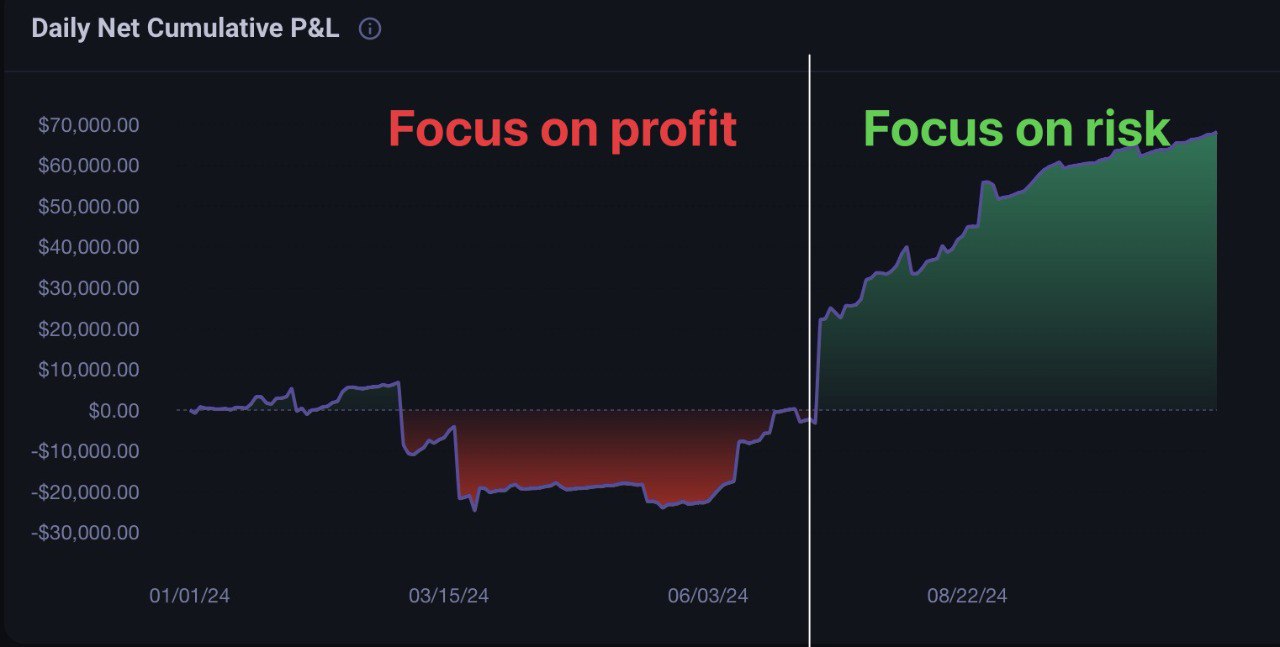Image resolution: width=1280 pixels, height=647 pixels.
Task: Click the $70,000.00 y-axis label
Action: click(x=88, y=125)
